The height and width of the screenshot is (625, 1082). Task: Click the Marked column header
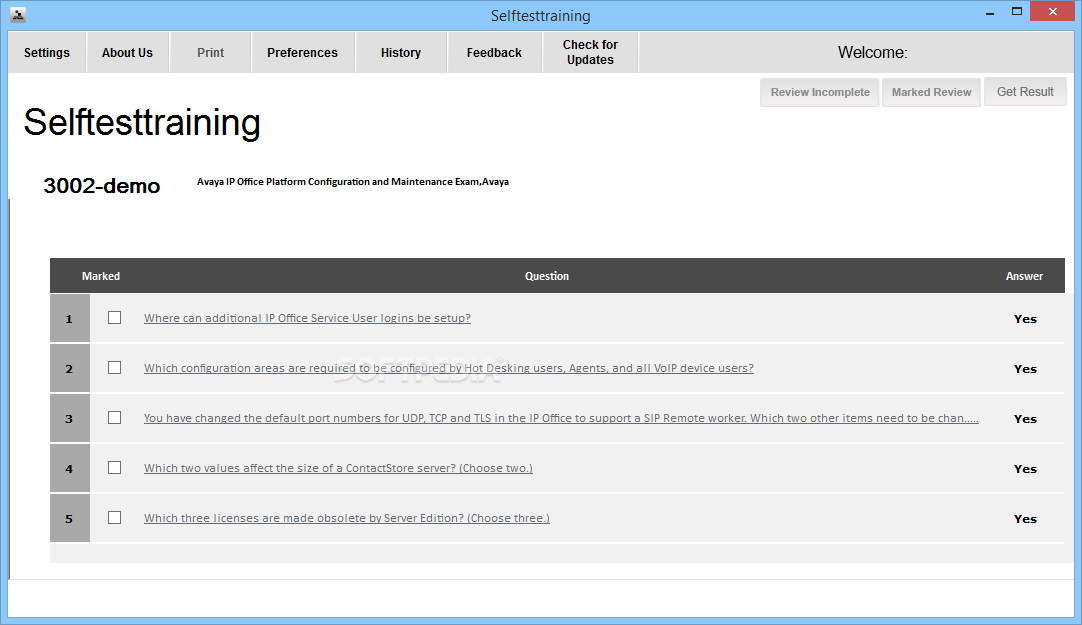click(101, 276)
